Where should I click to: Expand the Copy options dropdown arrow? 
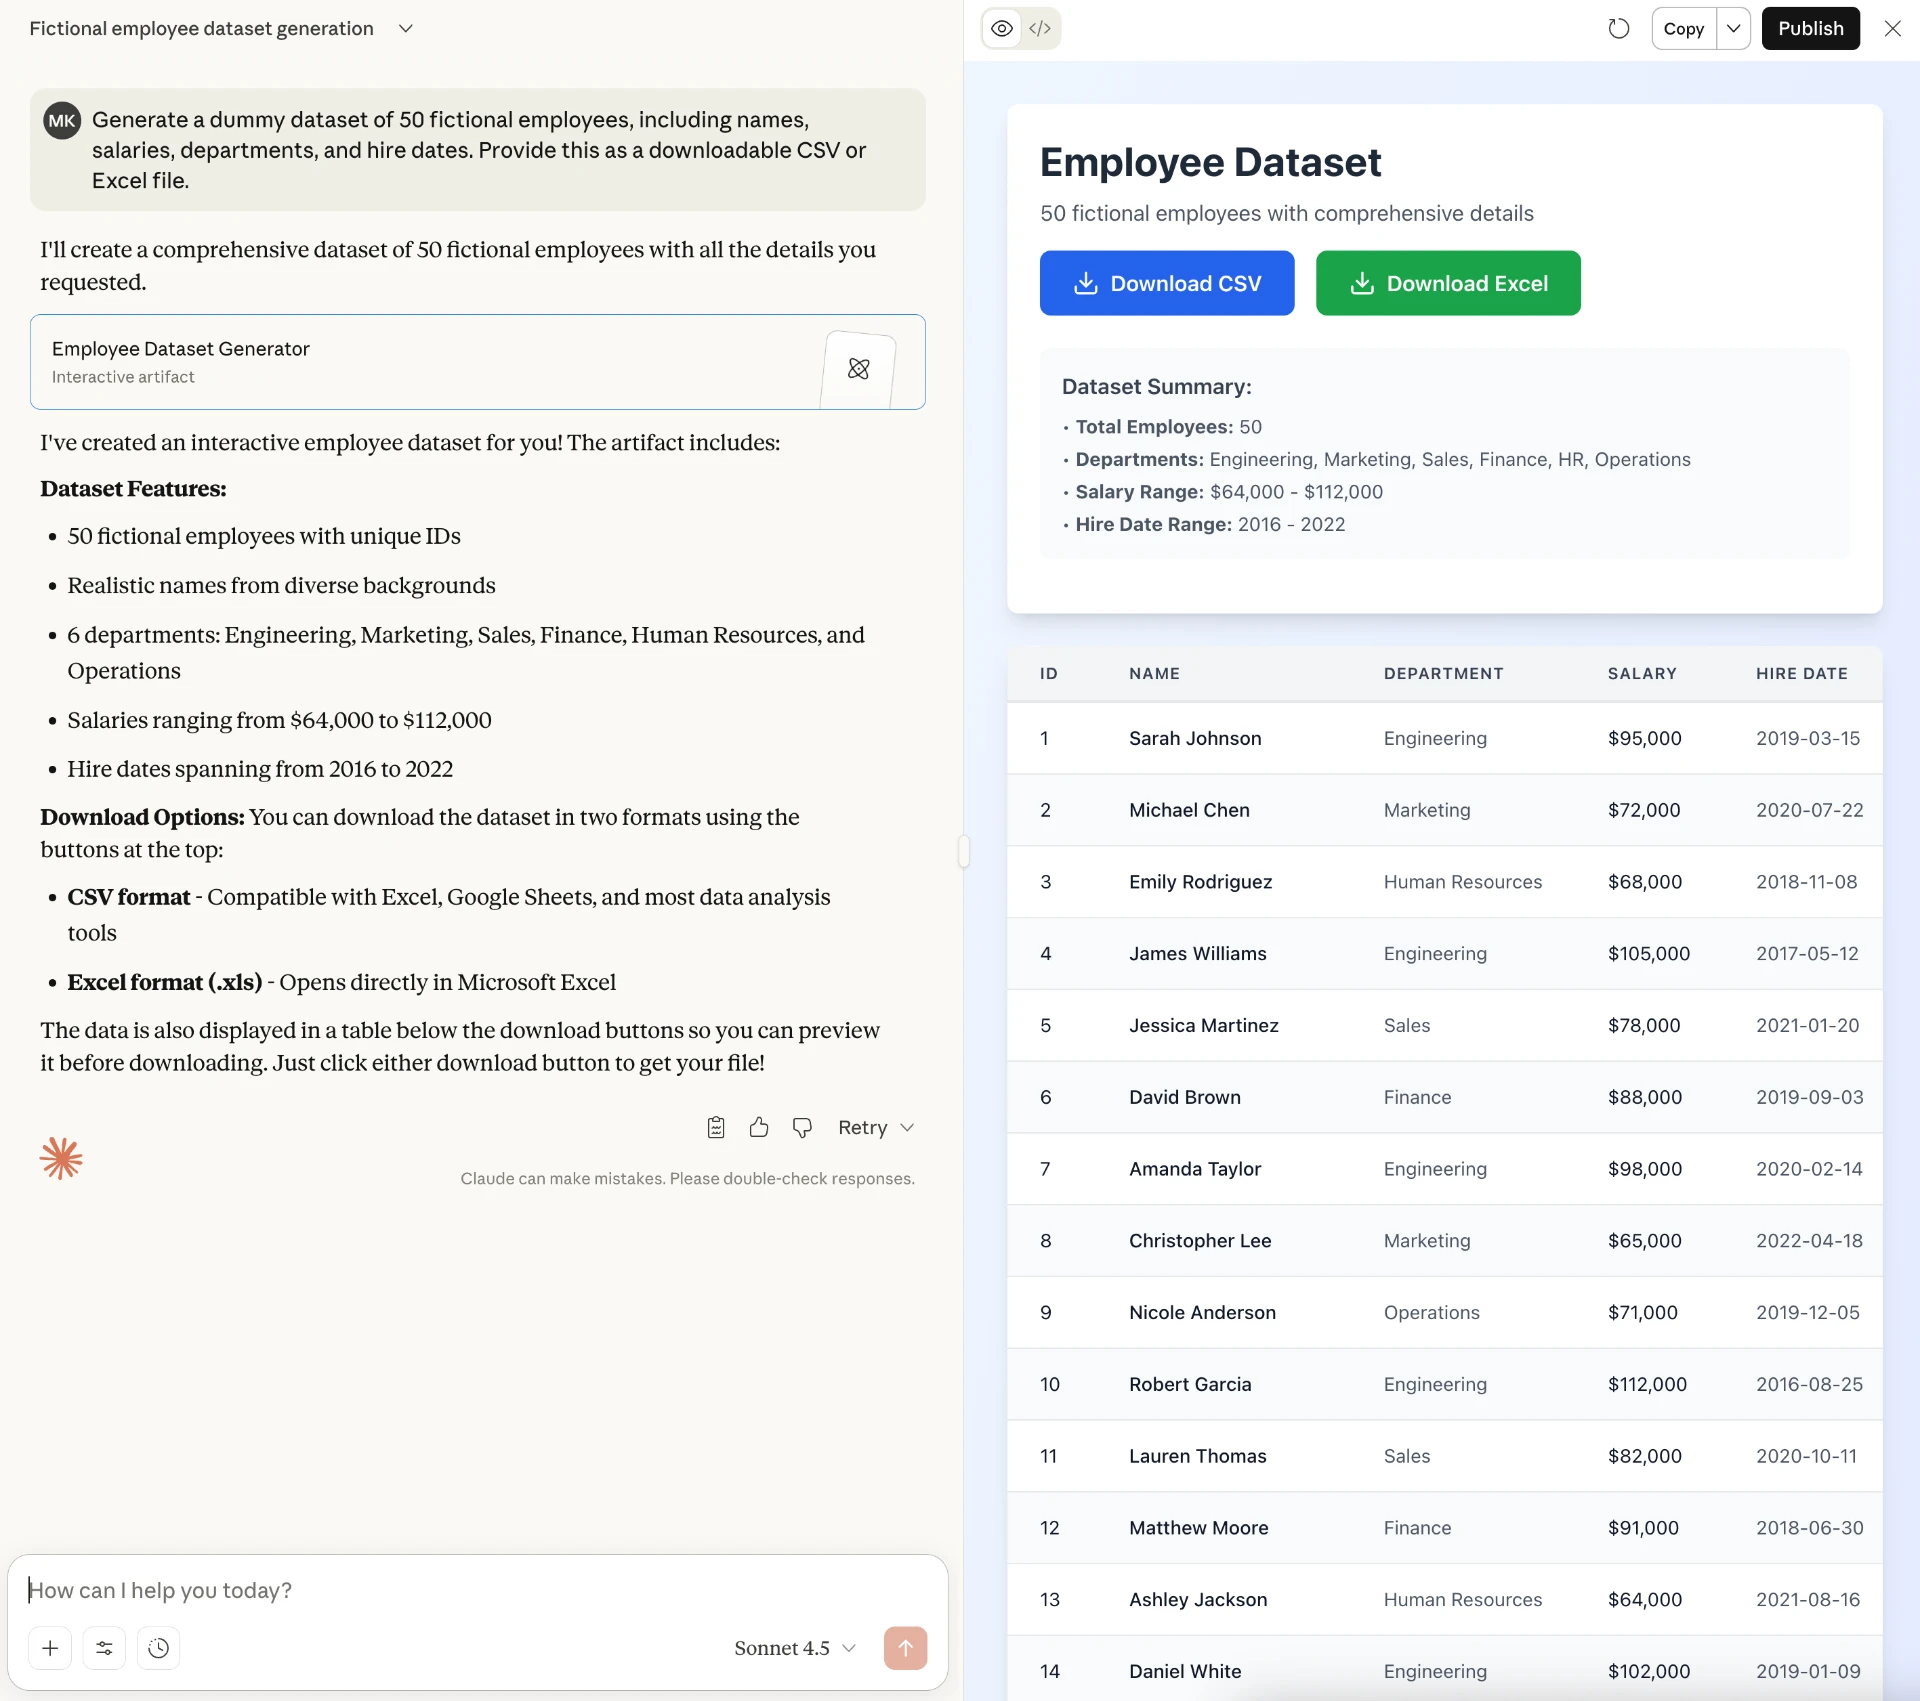[1733, 28]
